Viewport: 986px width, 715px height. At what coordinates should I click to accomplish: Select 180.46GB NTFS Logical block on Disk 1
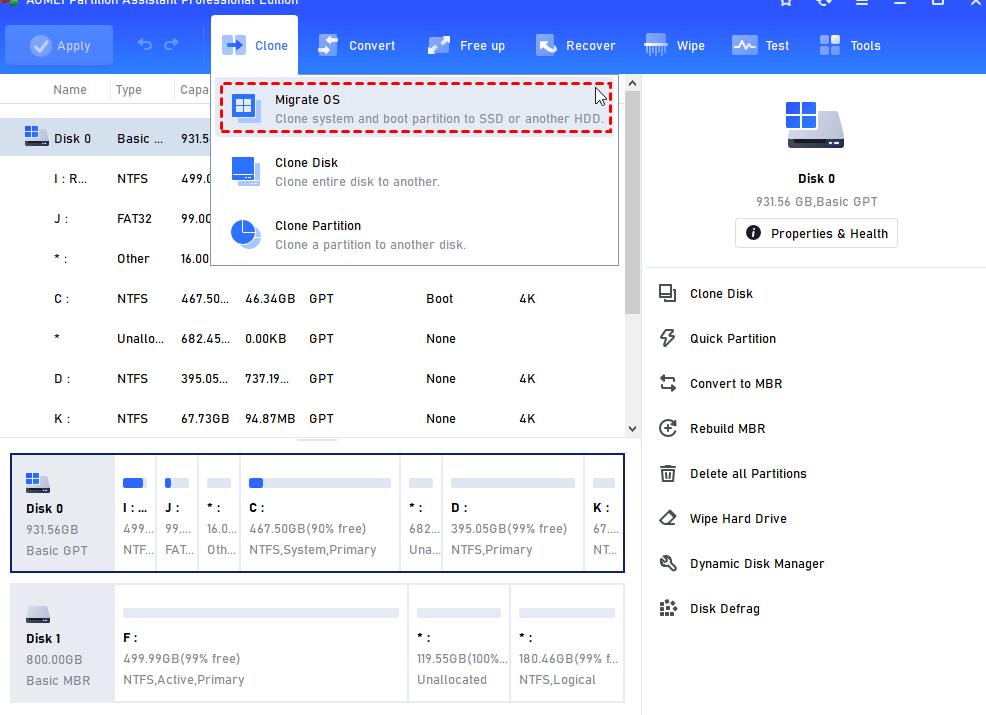pyautogui.click(x=567, y=643)
